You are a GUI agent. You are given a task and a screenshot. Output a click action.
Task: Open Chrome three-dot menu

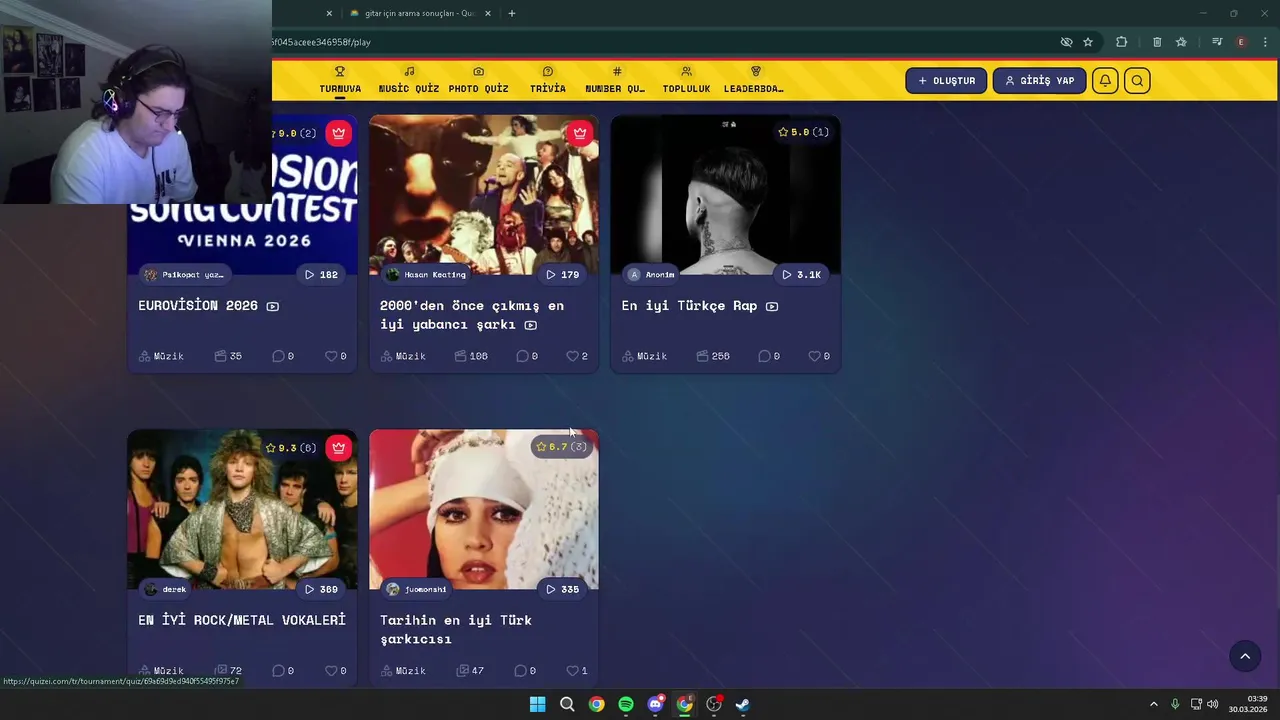[x=1265, y=42]
